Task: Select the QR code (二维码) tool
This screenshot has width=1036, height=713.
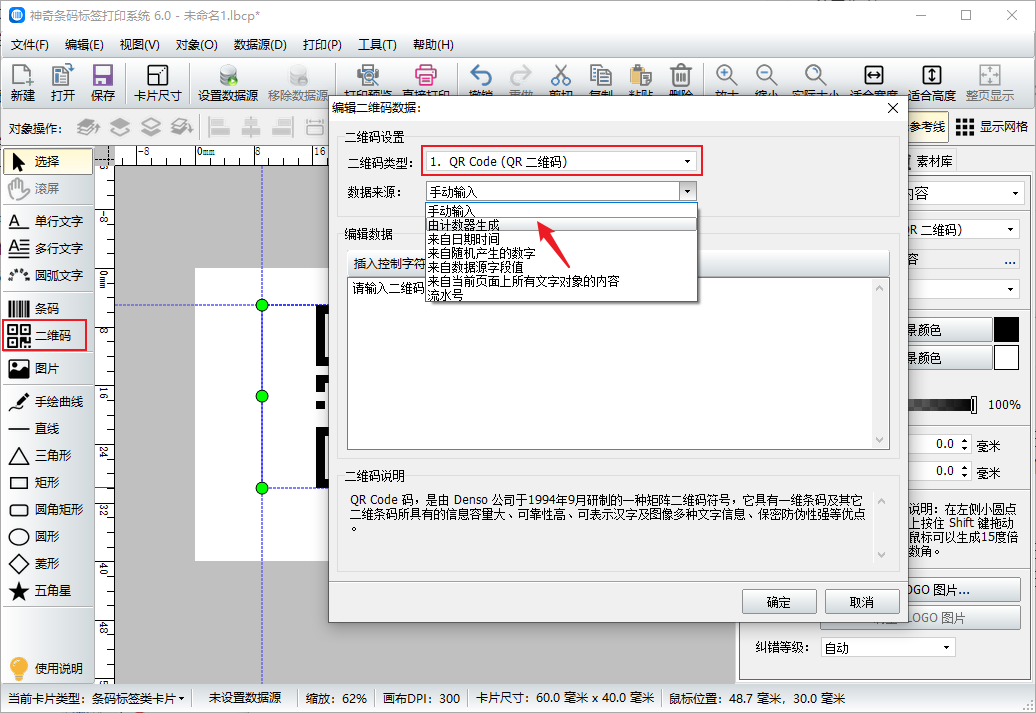Action: point(45,336)
